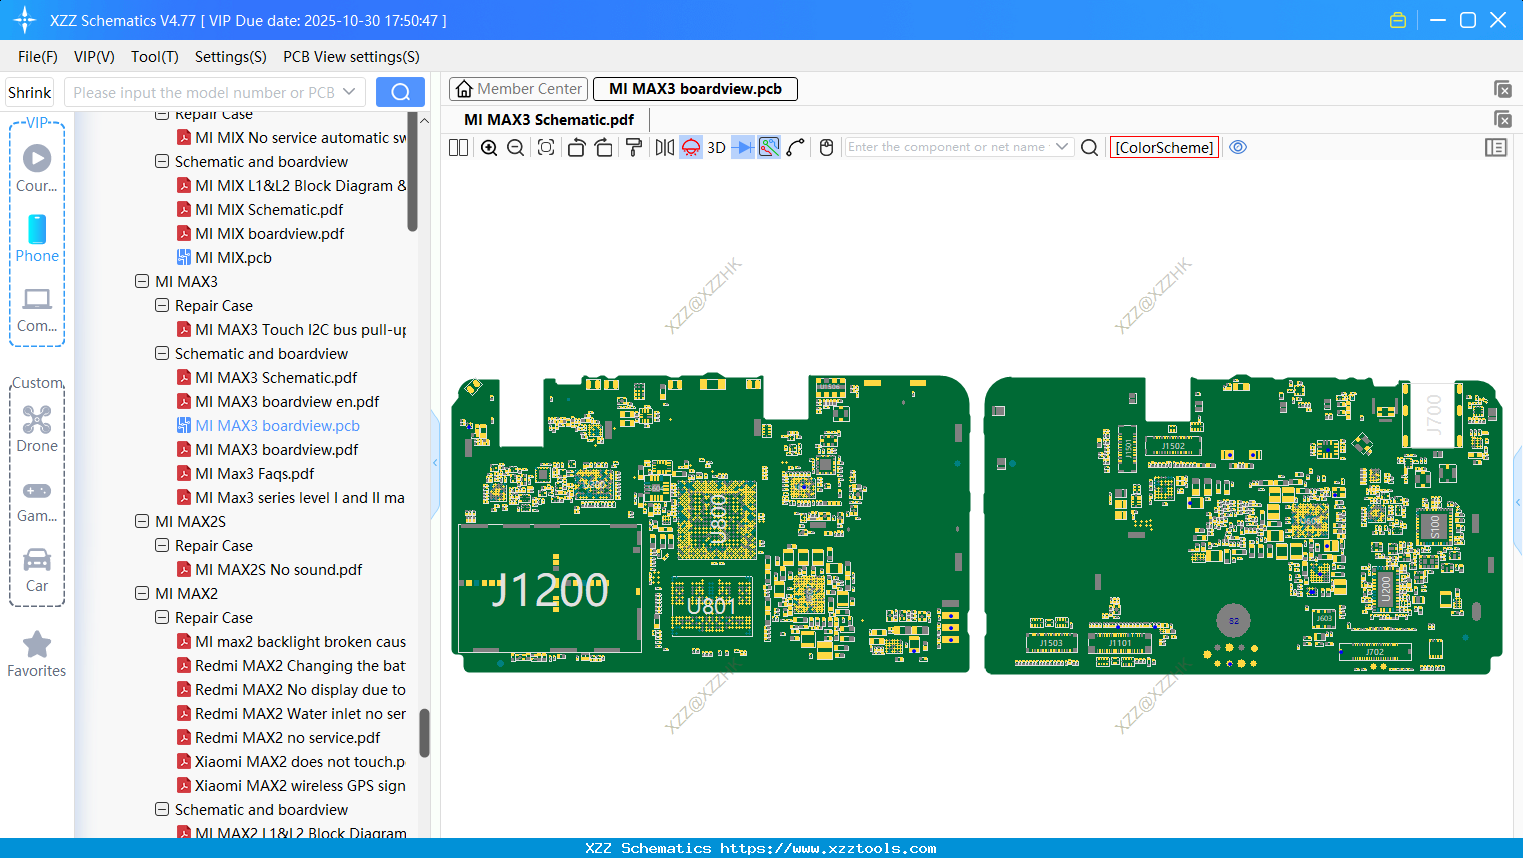Viewport: 1523px width, 858px height.
Task: Toggle the red bridge-shaped toolbar icon
Action: pos(691,147)
